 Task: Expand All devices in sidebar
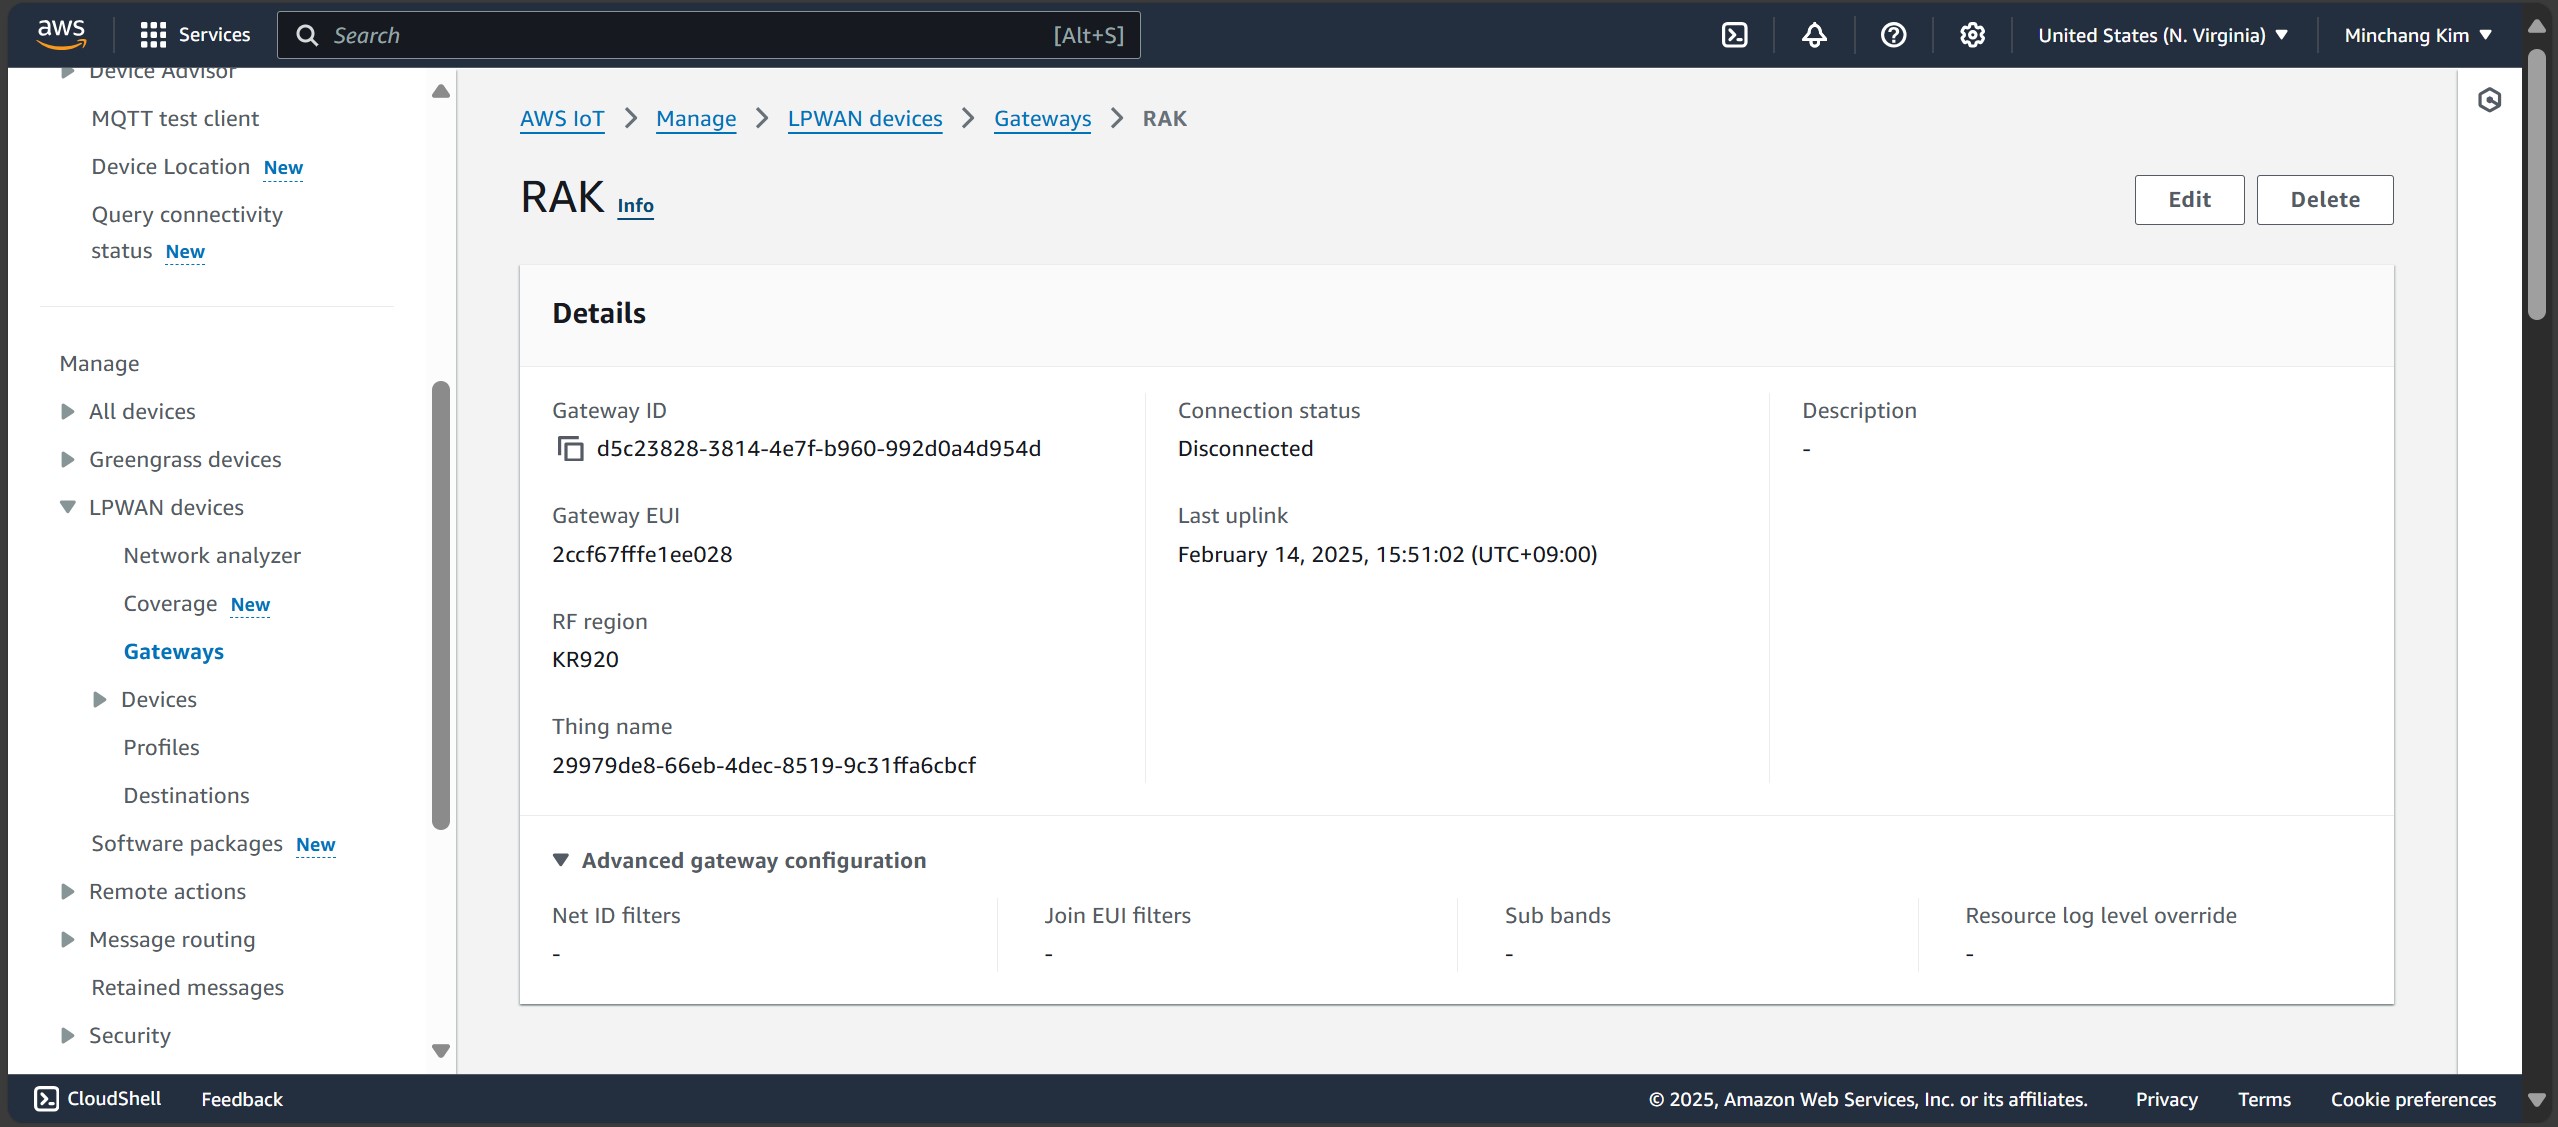(67, 411)
